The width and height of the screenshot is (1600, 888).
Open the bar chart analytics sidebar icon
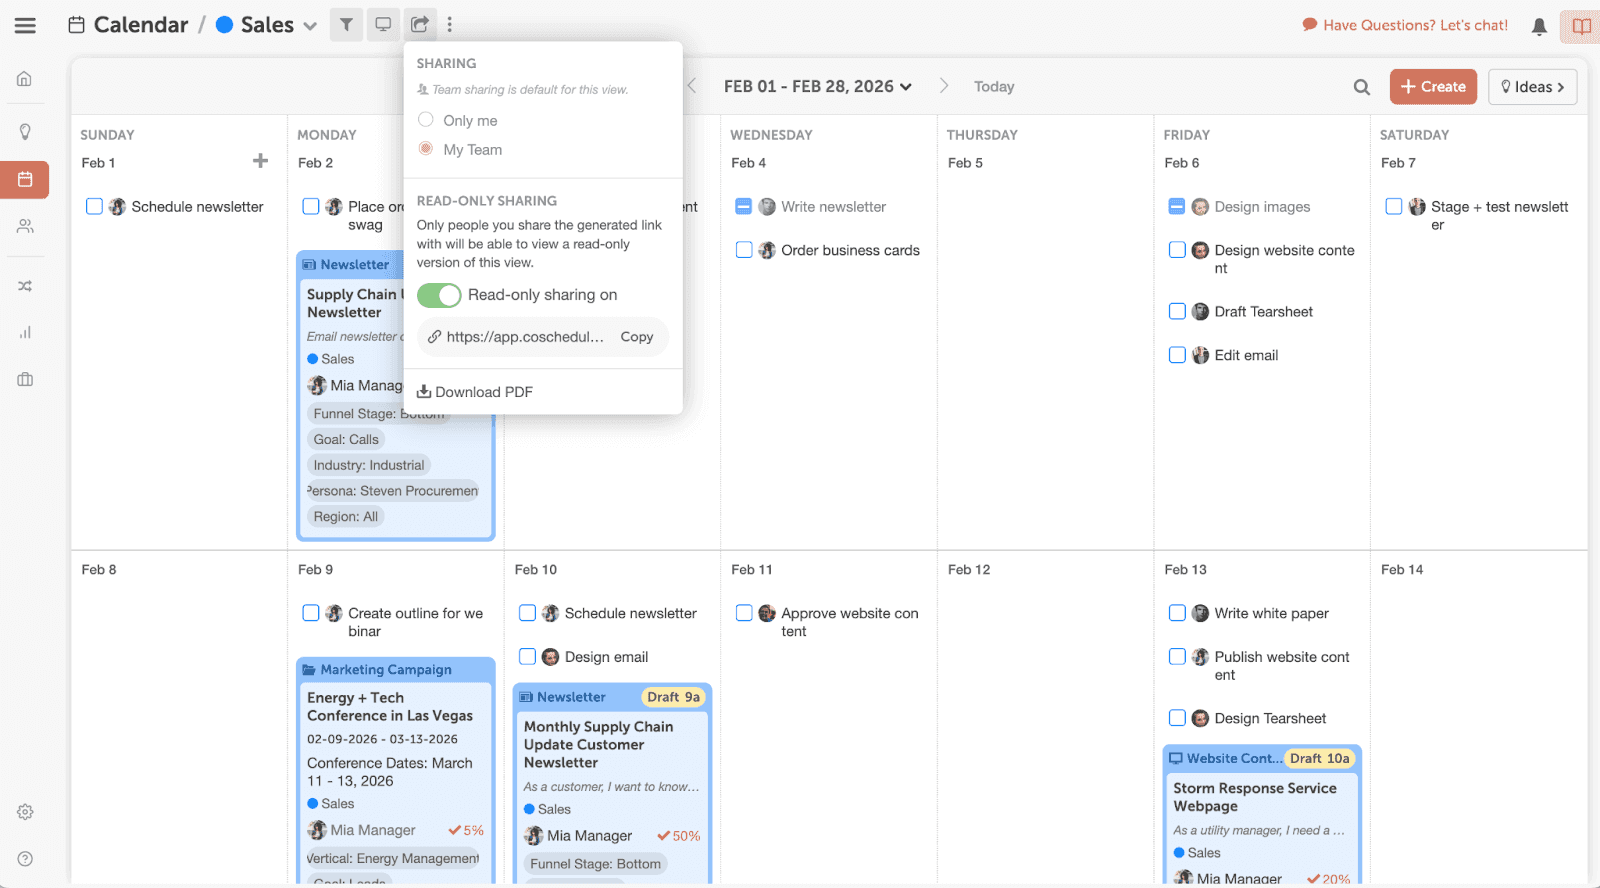point(25,333)
